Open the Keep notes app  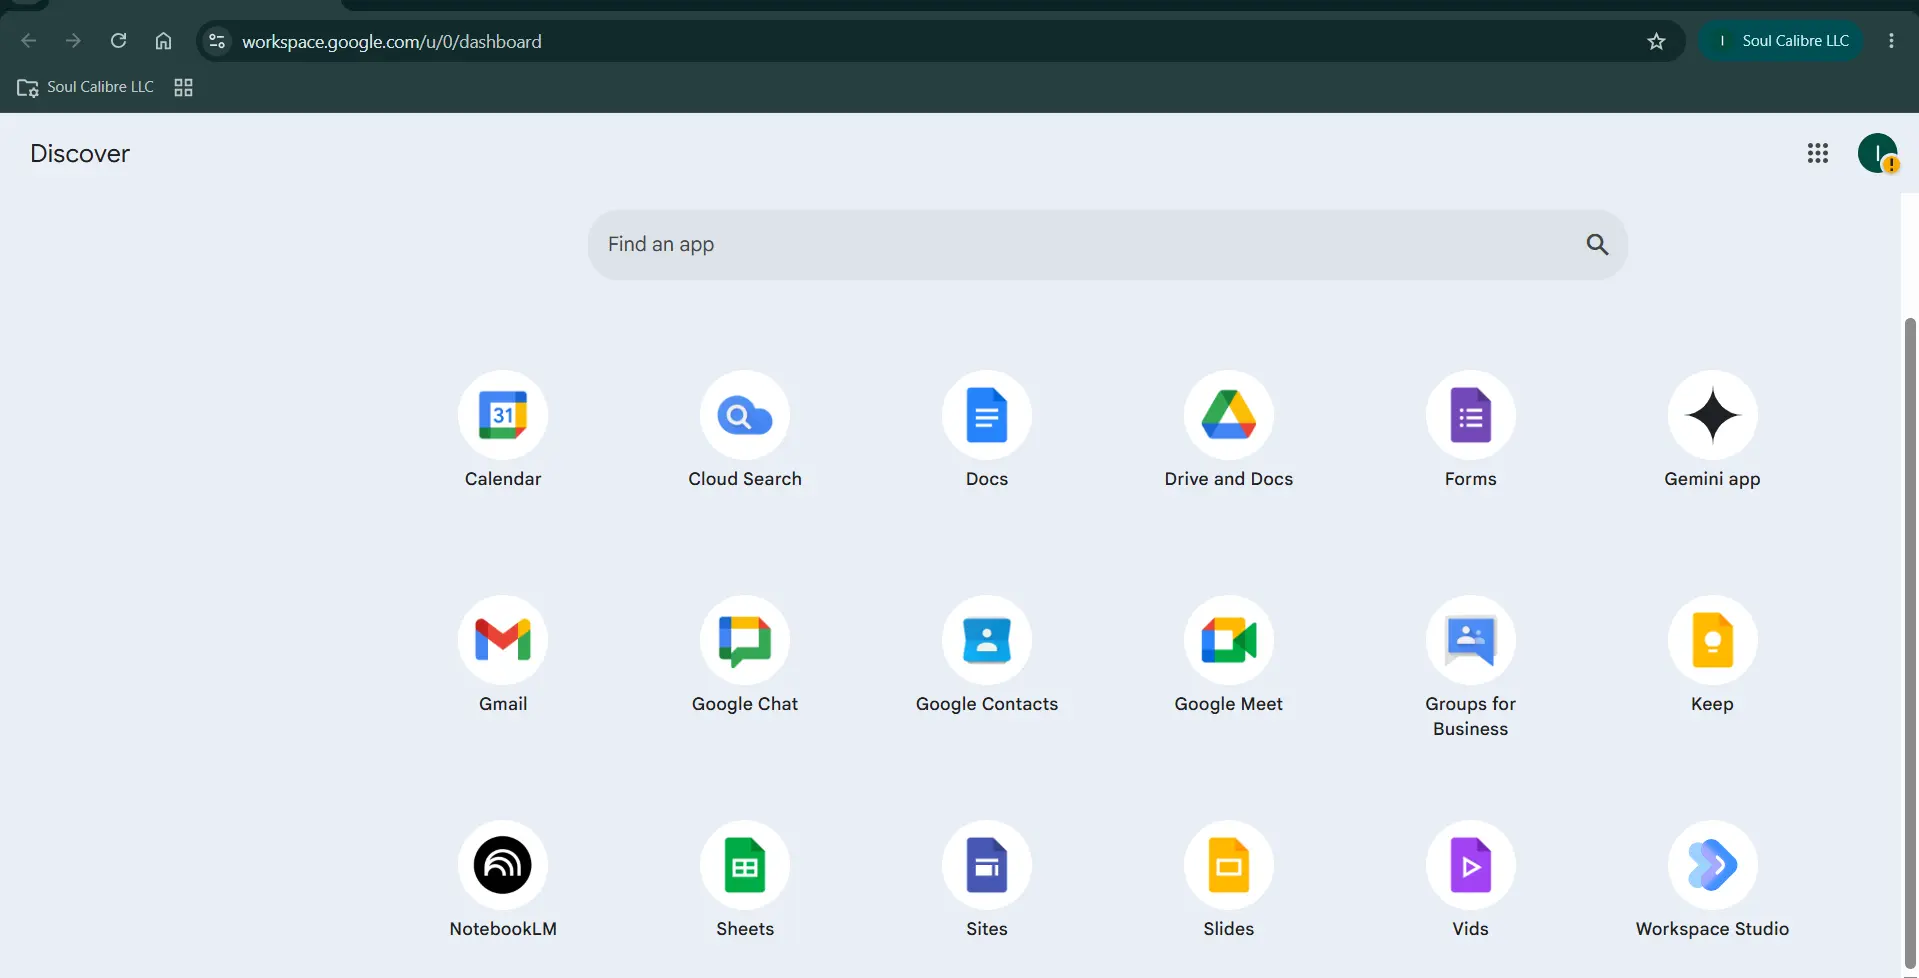click(1713, 641)
